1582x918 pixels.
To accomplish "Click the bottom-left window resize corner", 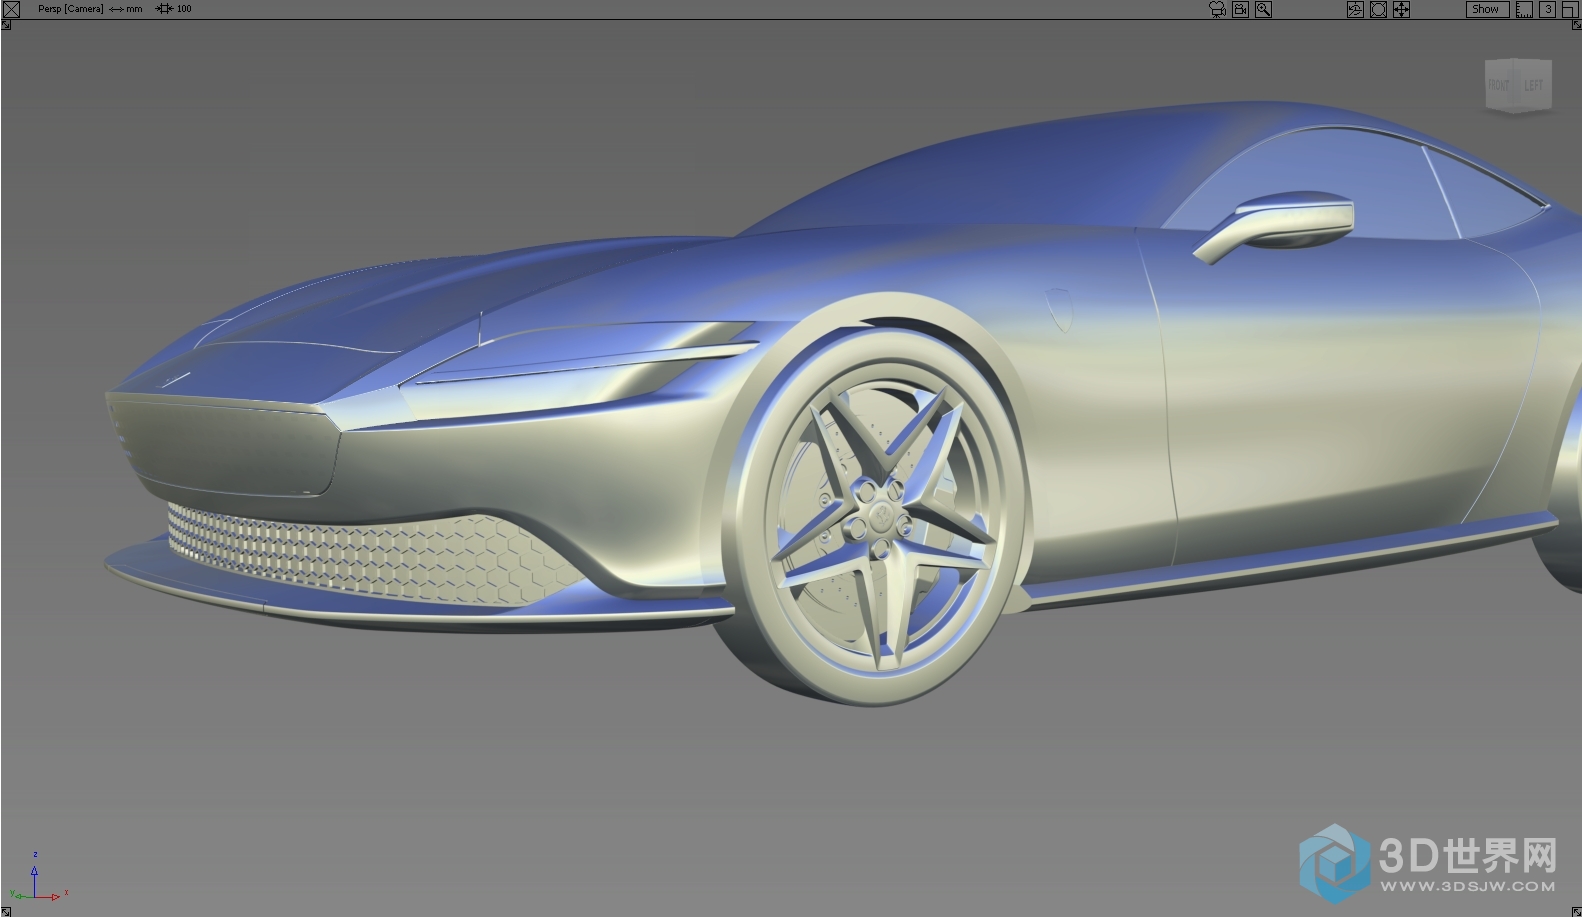I will click(x=6, y=911).
